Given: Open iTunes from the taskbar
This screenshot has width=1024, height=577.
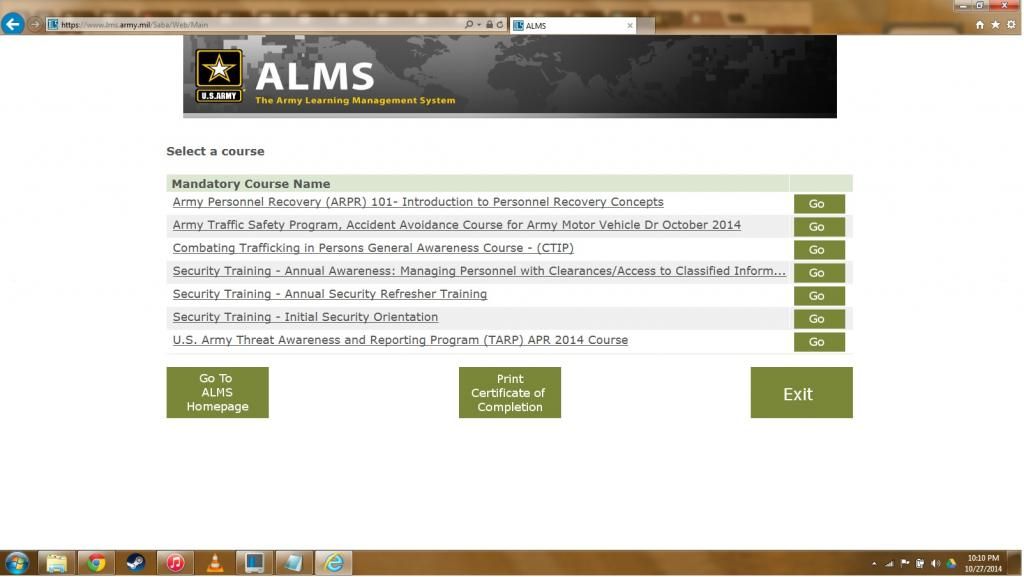Looking at the screenshot, I should click(x=175, y=563).
